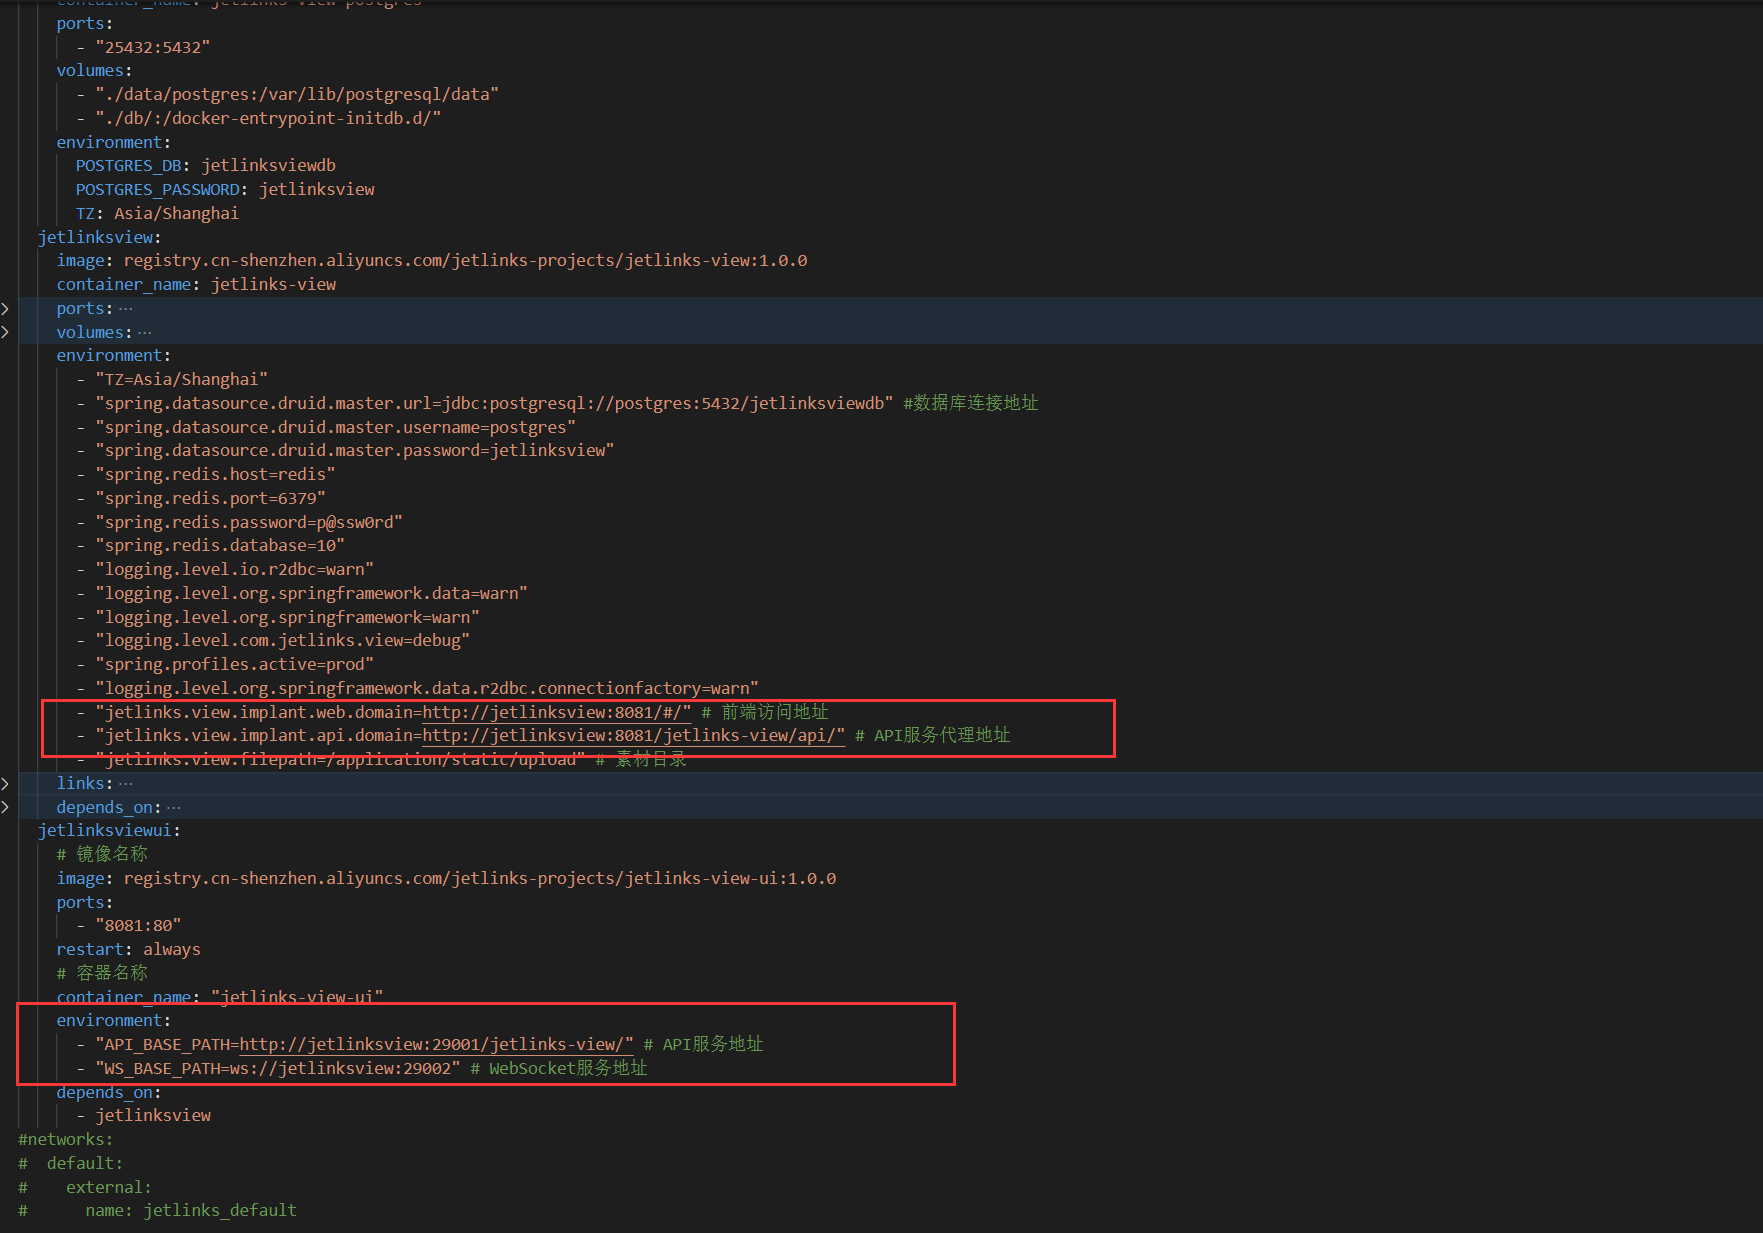Click the POSTGRES_PASSWORD key

coord(157,190)
